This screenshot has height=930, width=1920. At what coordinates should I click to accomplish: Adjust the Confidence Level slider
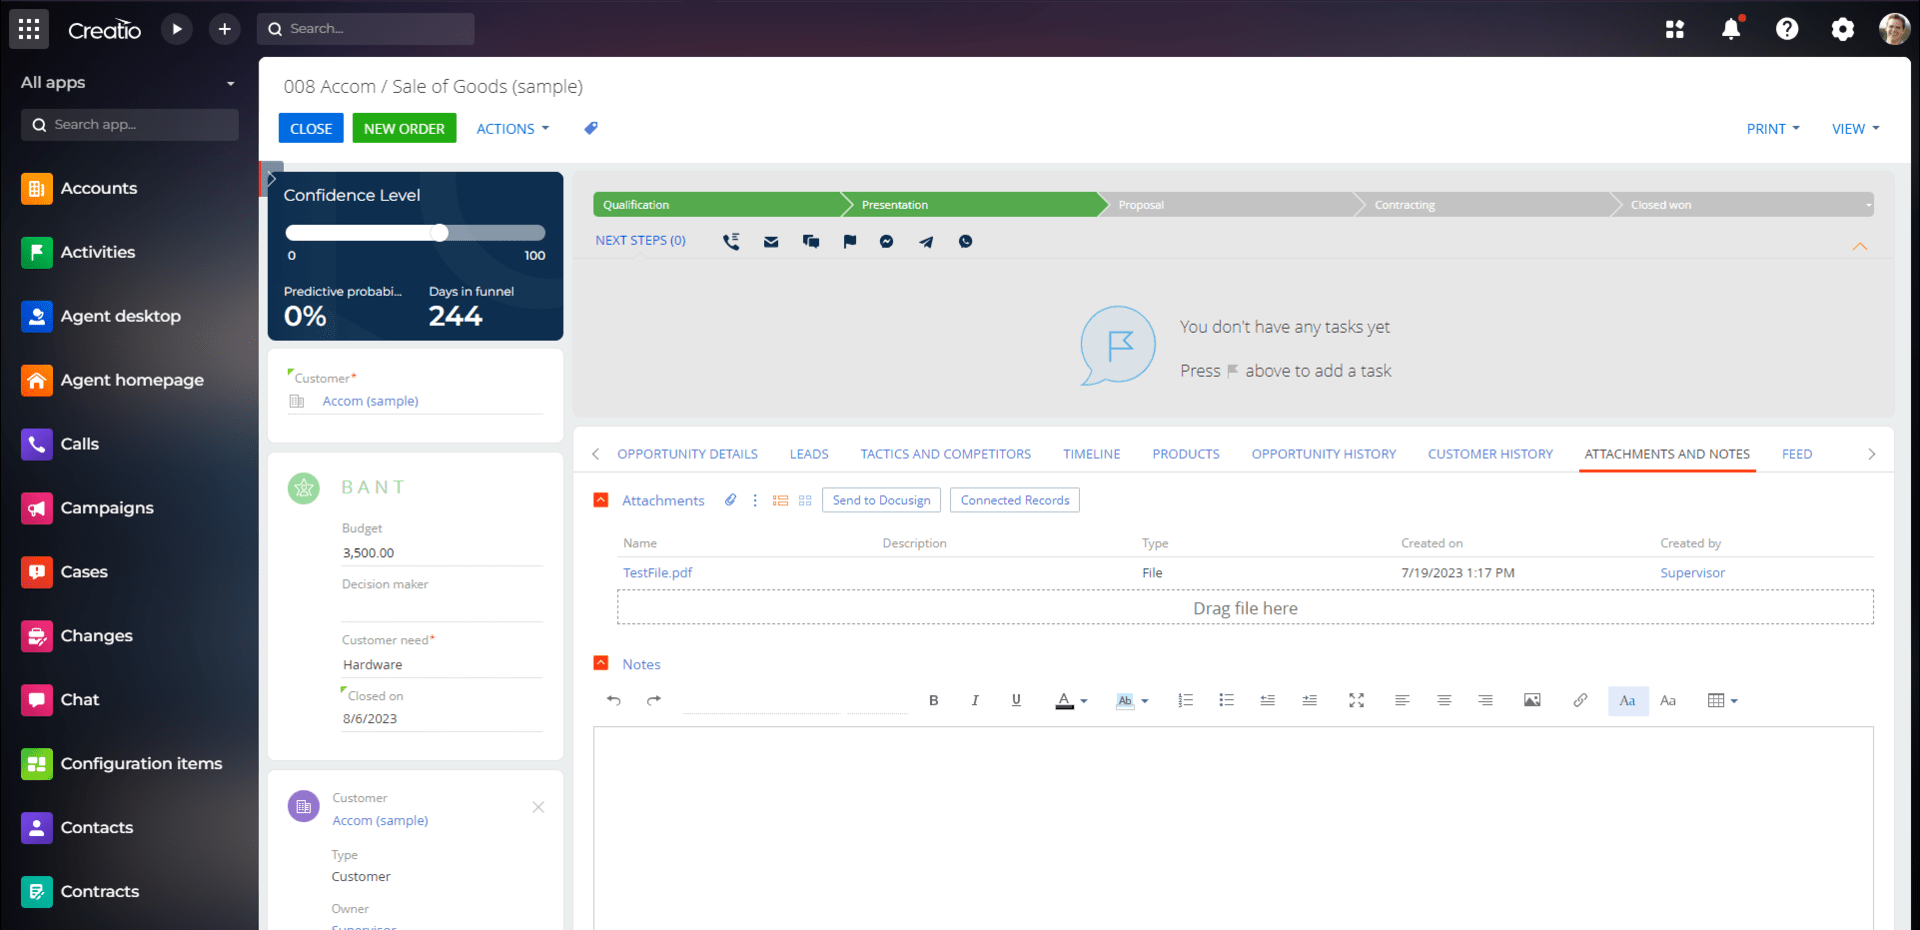click(x=438, y=232)
